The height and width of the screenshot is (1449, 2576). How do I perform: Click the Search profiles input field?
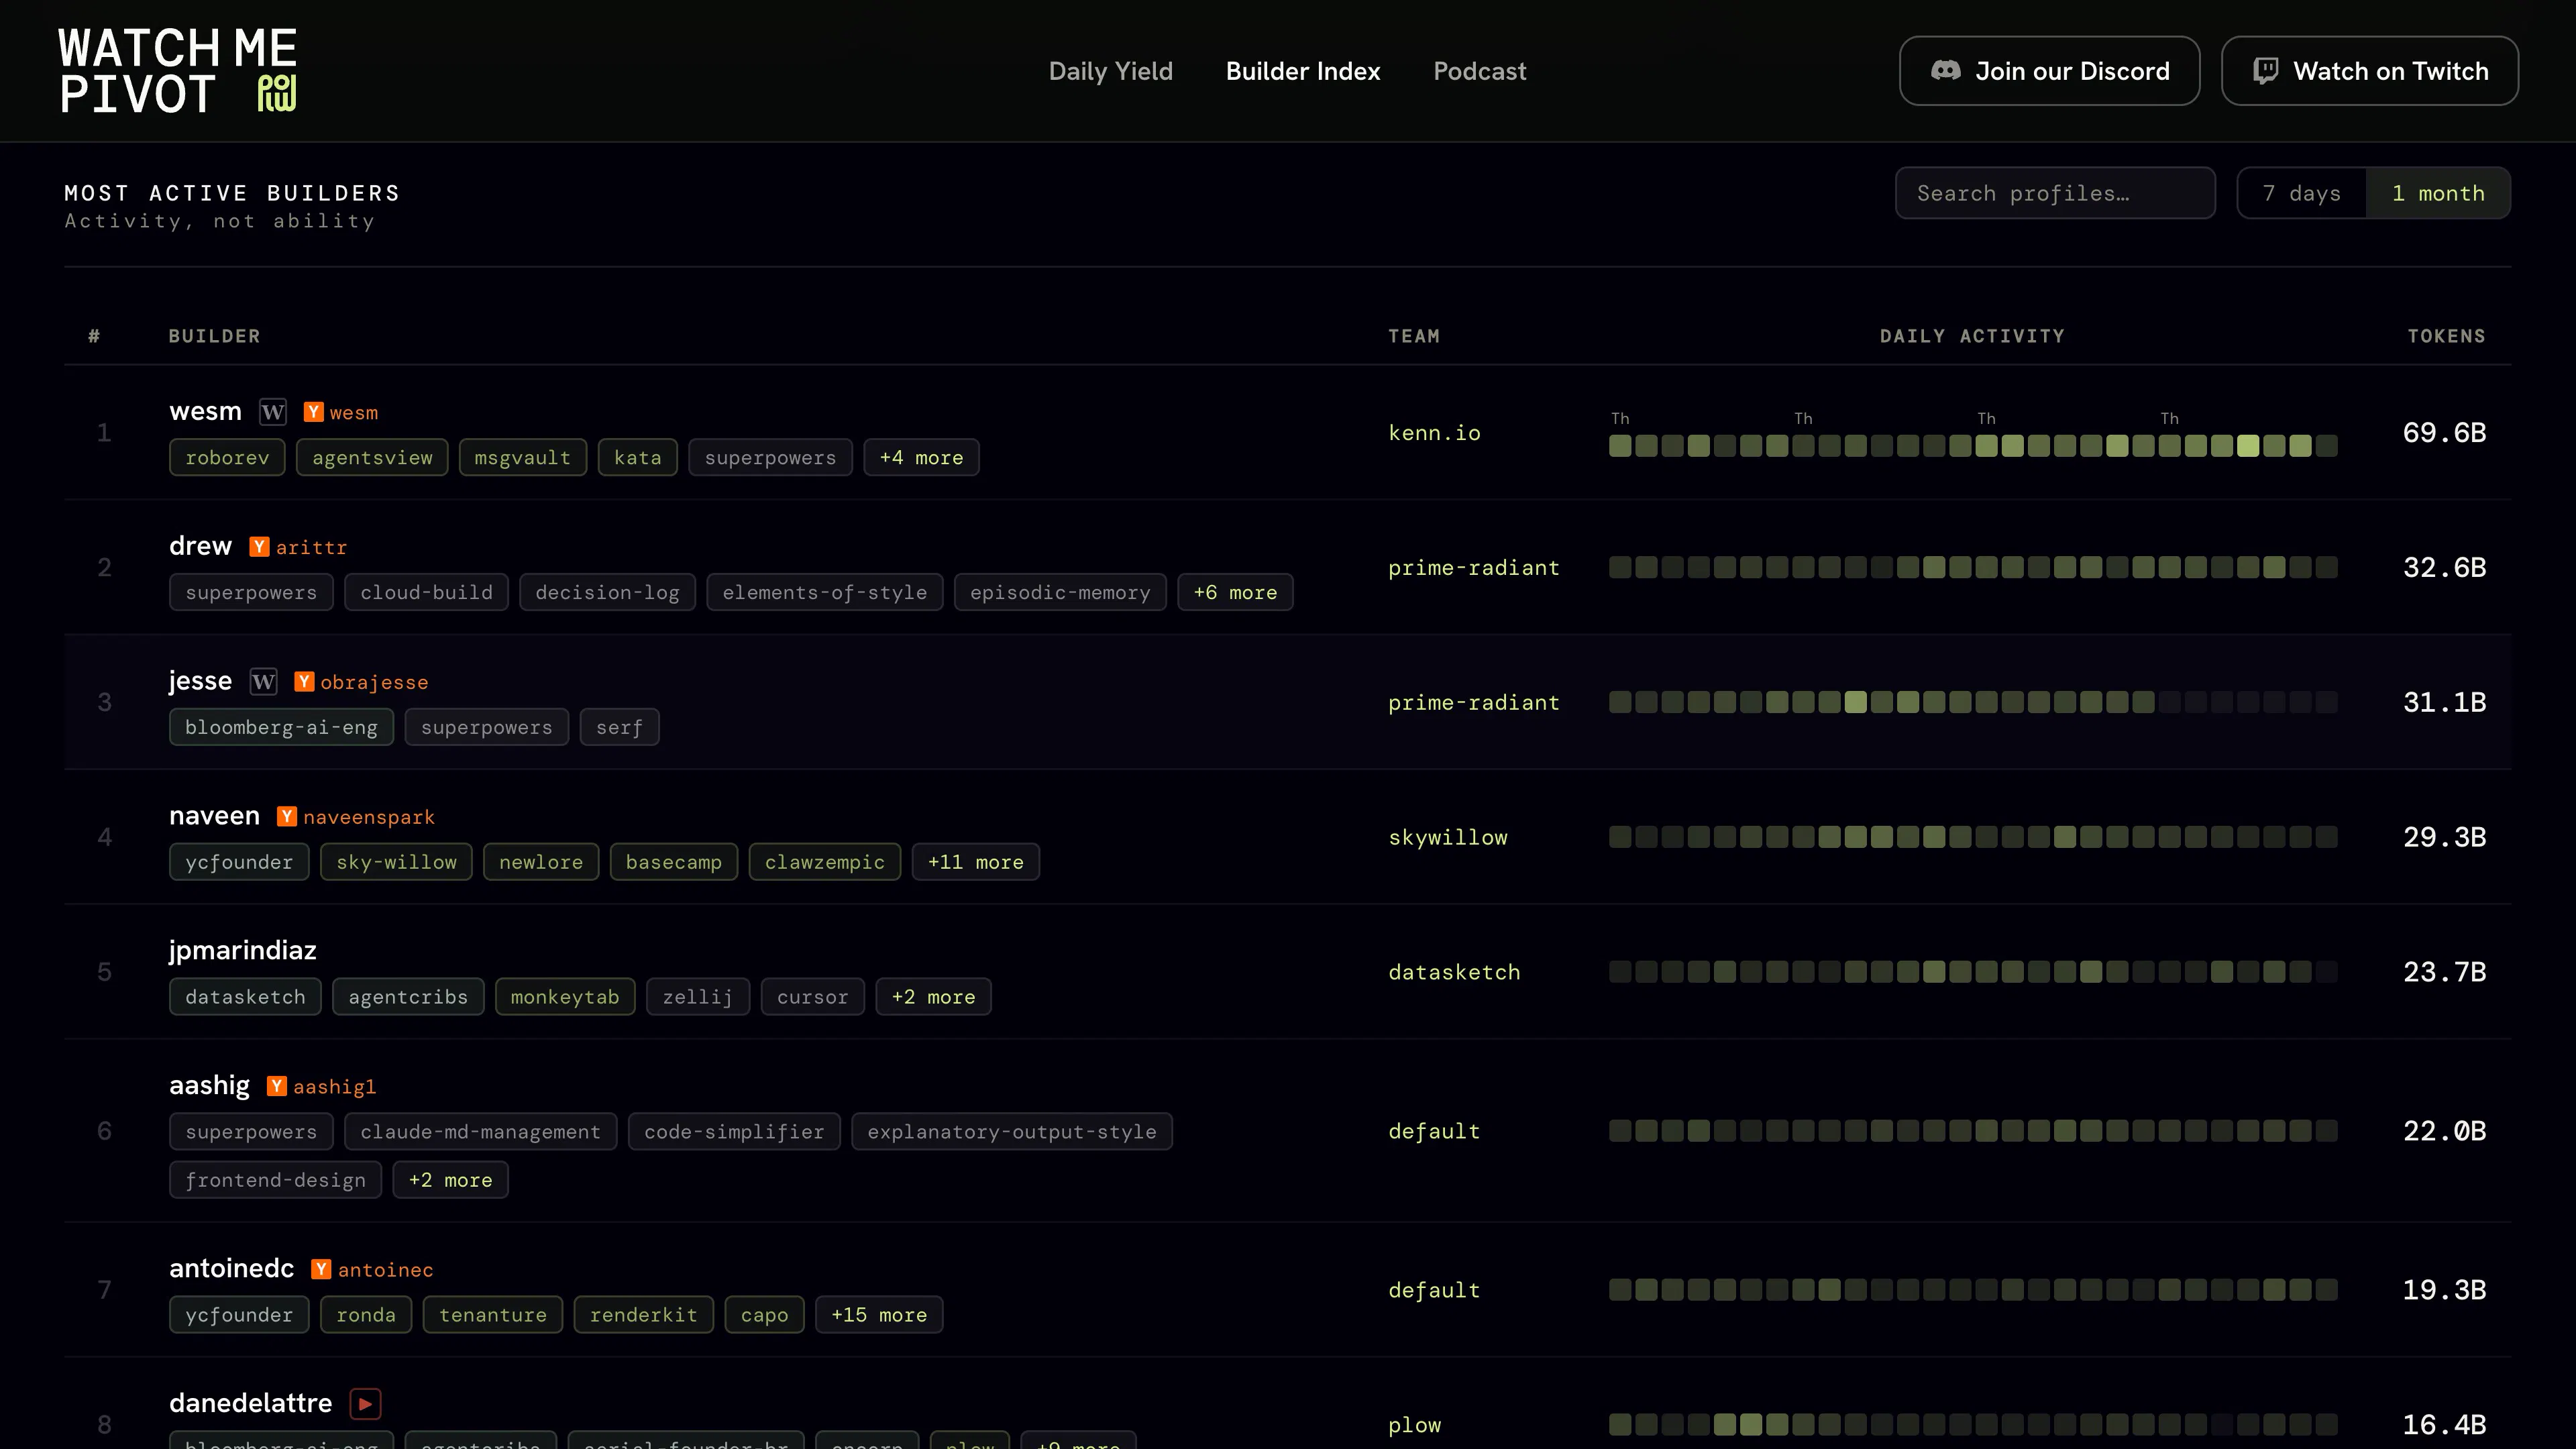[x=2054, y=193]
